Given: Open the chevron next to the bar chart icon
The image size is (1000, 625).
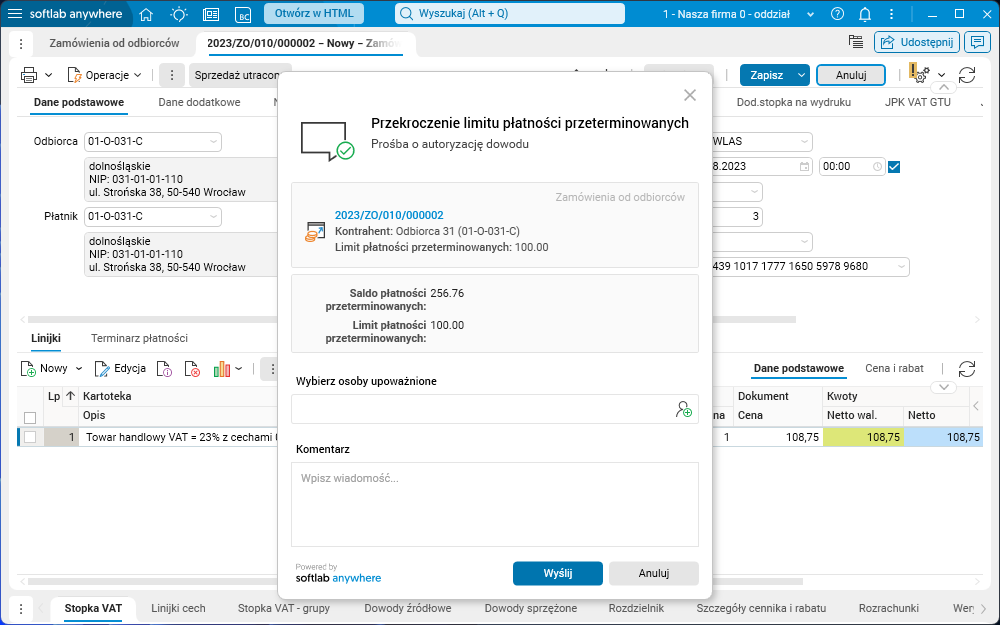Looking at the screenshot, I should pos(240,368).
